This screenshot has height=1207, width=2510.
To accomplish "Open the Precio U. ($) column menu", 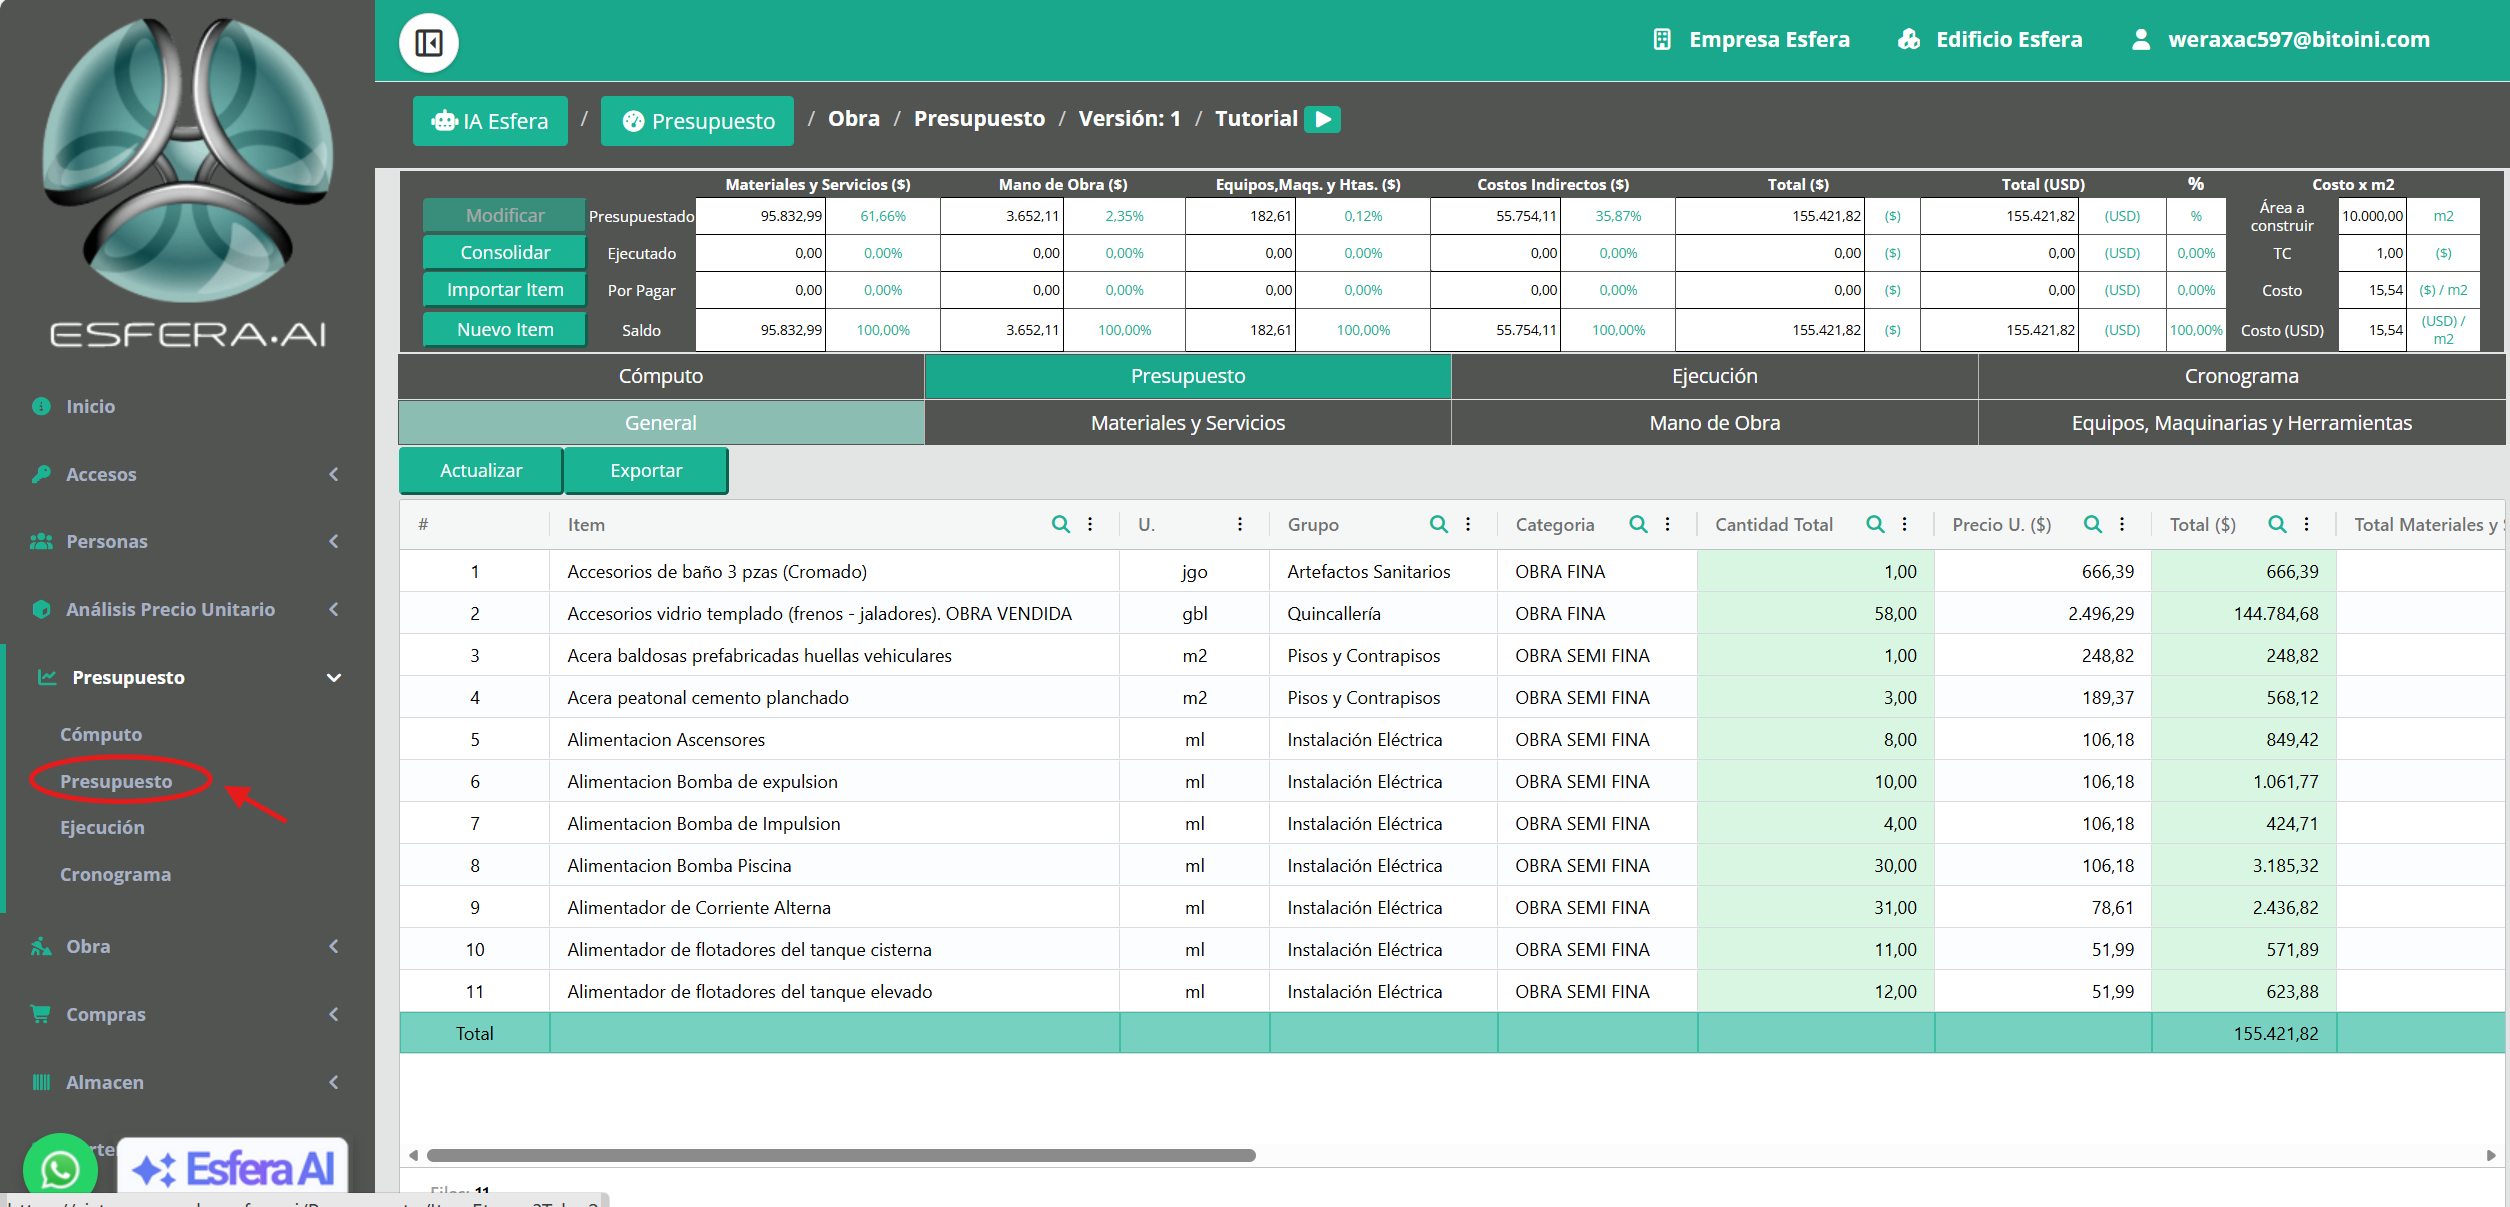I will [2122, 524].
